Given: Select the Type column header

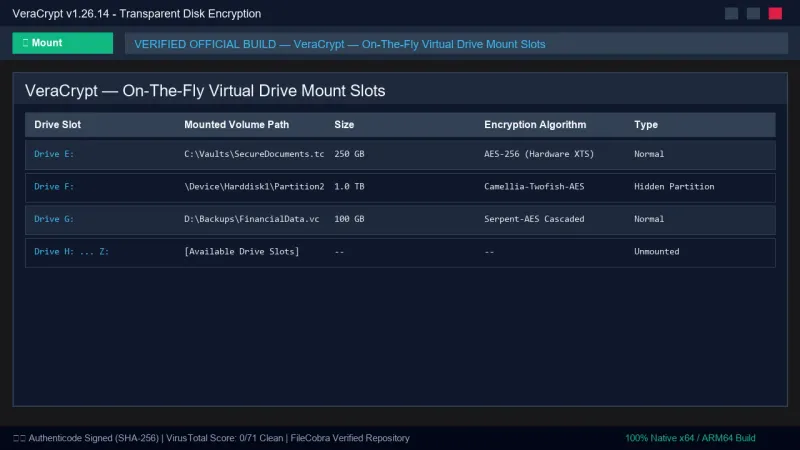Looking at the screenshot, I should pyautogui.click(x=645, y=124).
